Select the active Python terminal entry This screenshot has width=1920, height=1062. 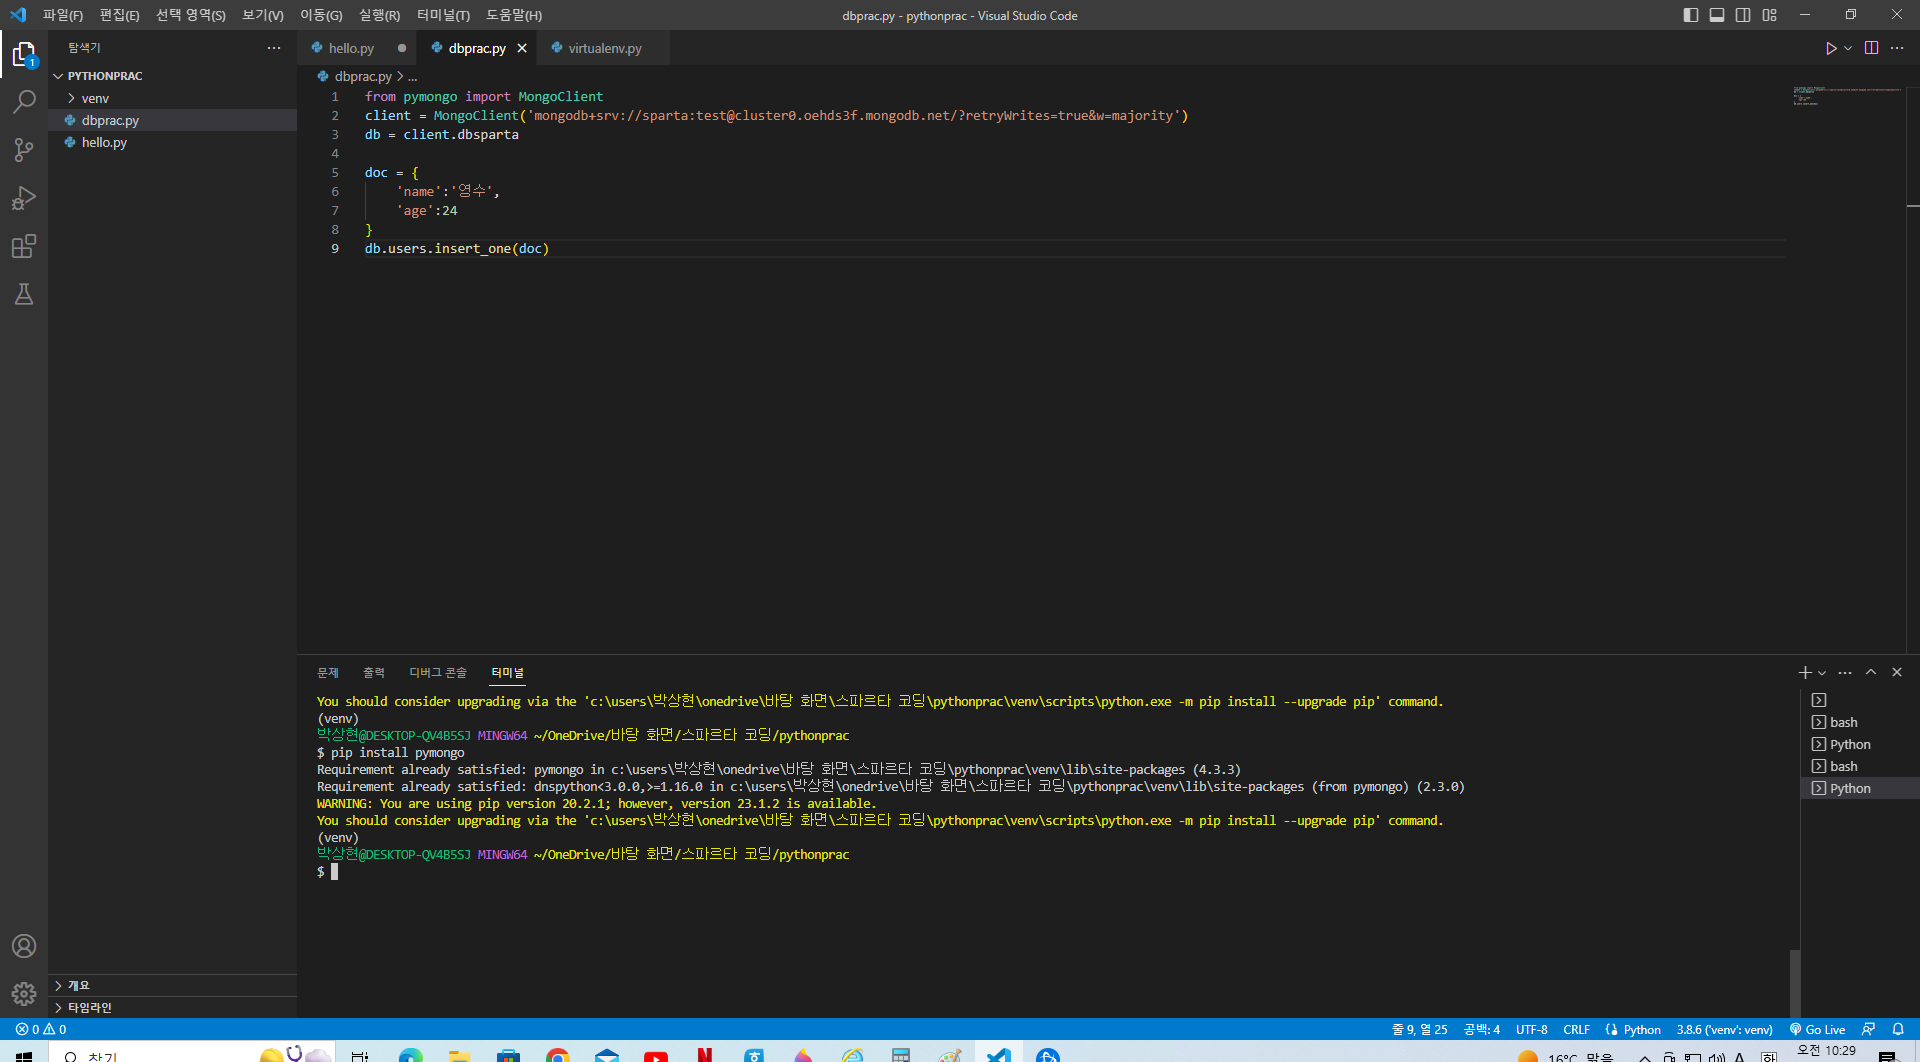click(1860, 788)
